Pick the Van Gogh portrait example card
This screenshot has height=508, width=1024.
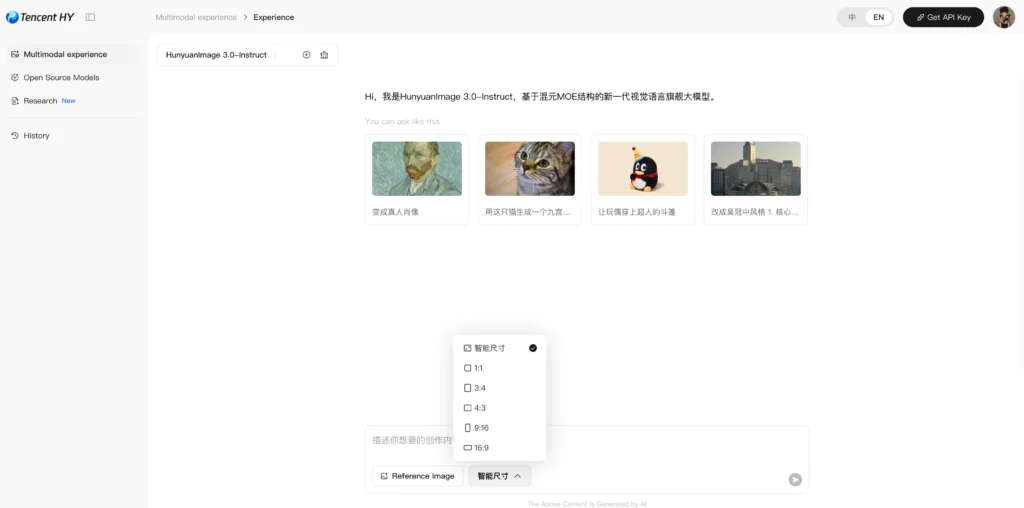pyautogui.click(x=417, y=180)
